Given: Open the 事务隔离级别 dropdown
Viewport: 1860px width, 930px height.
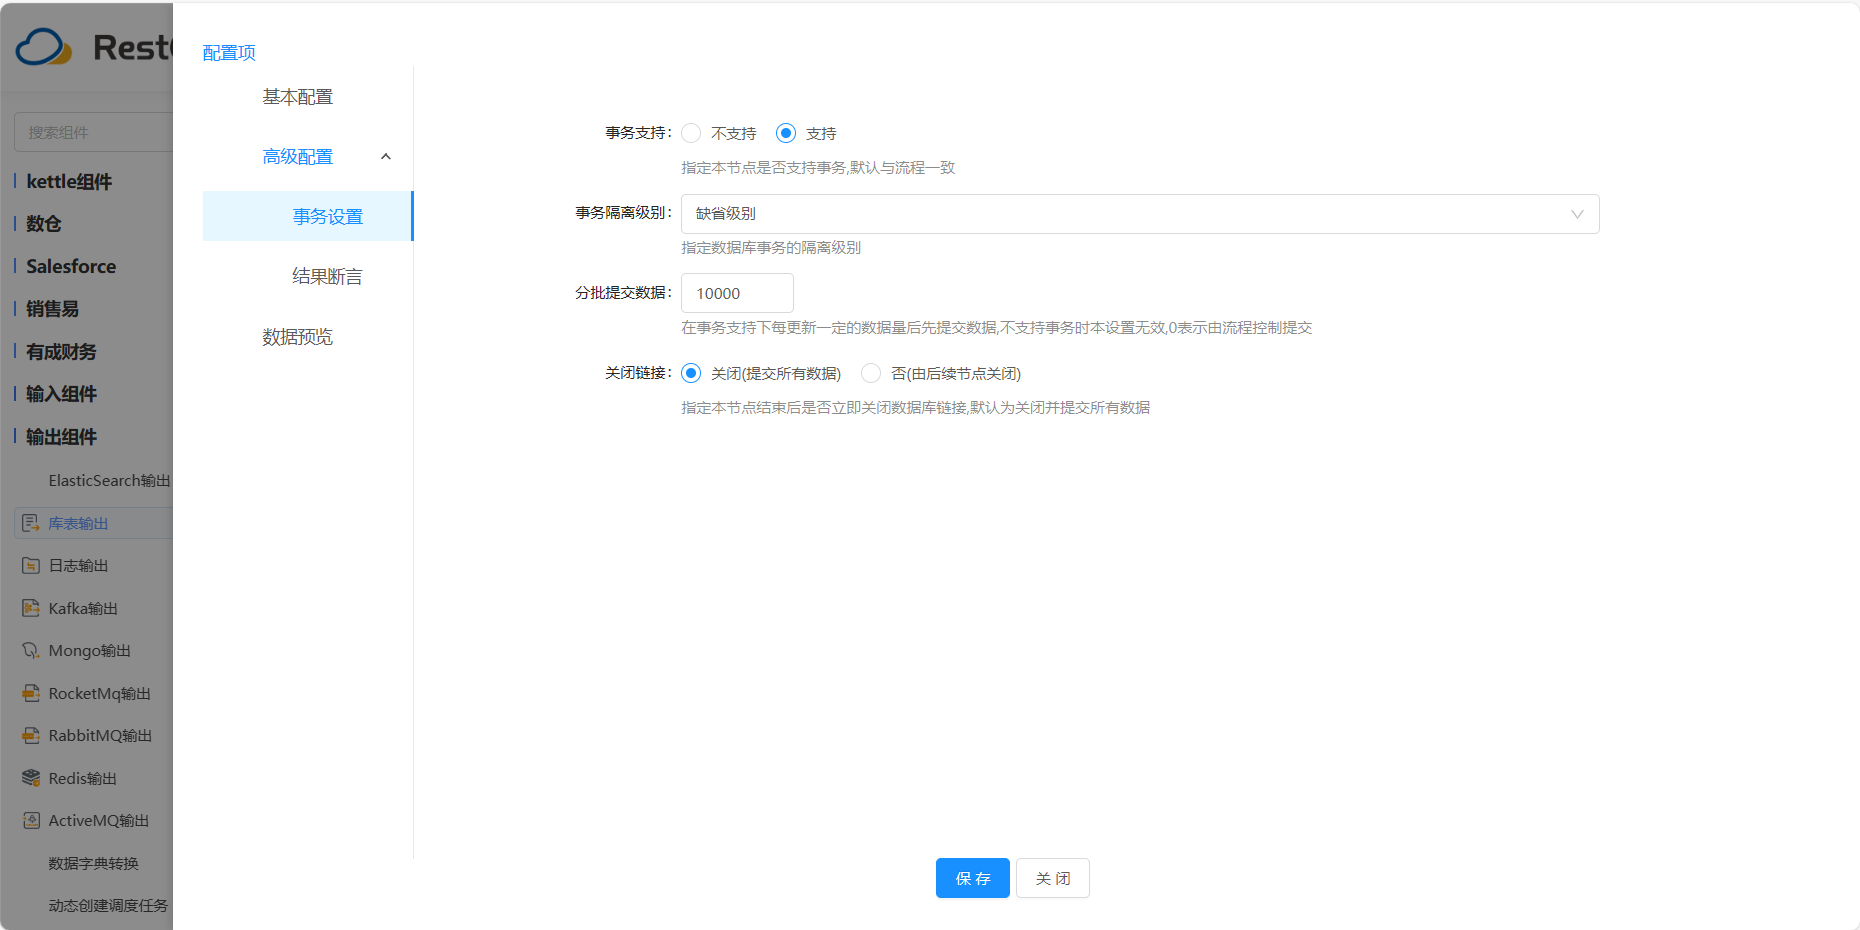Looking at the screenshot, I should click(1139, 213).
